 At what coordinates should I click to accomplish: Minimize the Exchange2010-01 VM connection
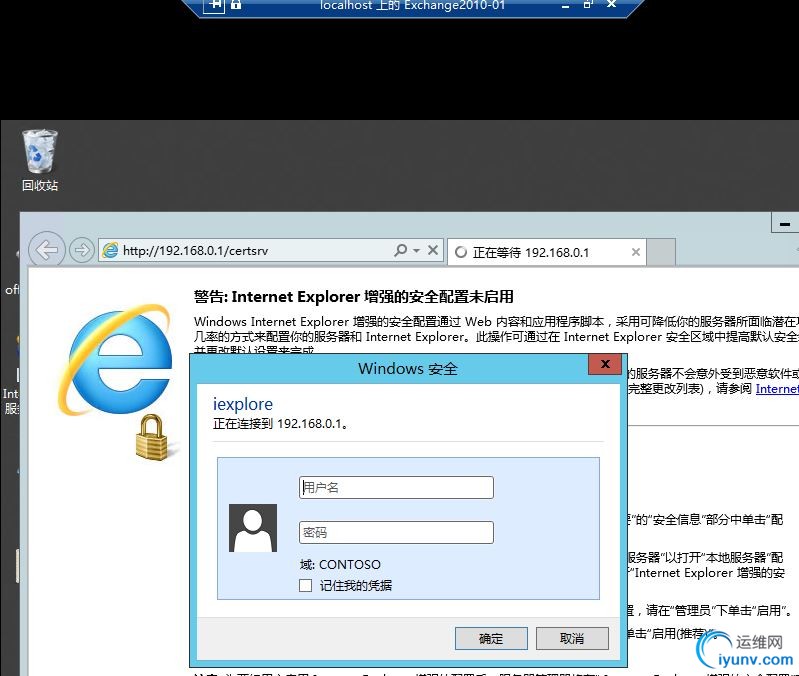tap(565, 6)
